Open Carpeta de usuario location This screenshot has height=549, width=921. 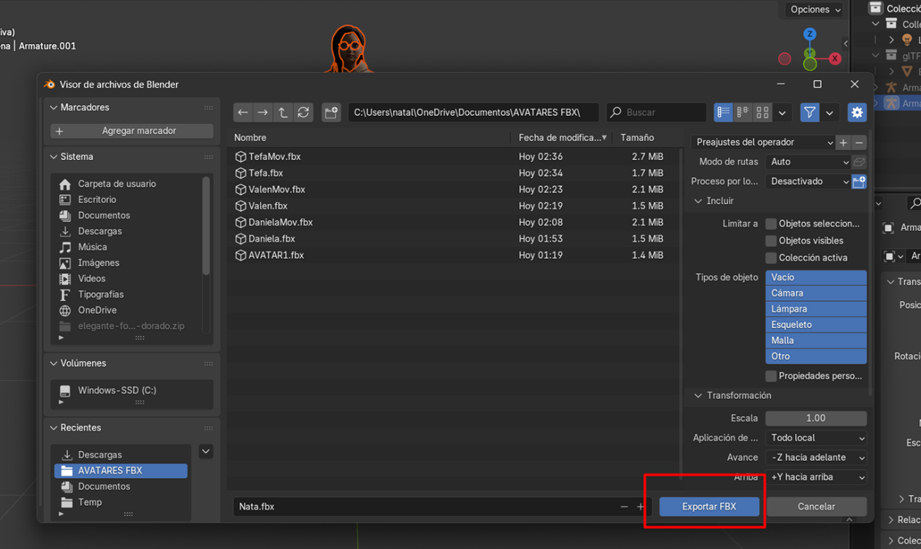[x=117, y=184]
